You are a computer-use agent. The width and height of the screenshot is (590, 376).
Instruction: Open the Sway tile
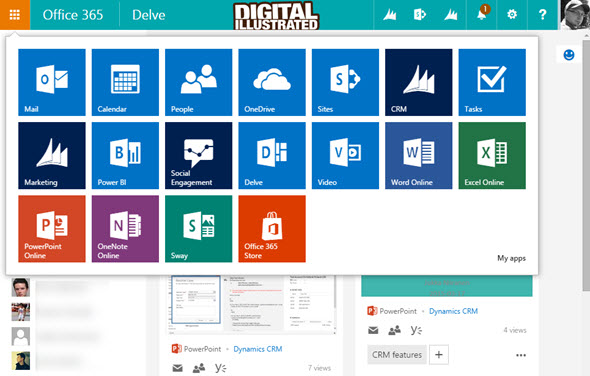click(199, 229)
